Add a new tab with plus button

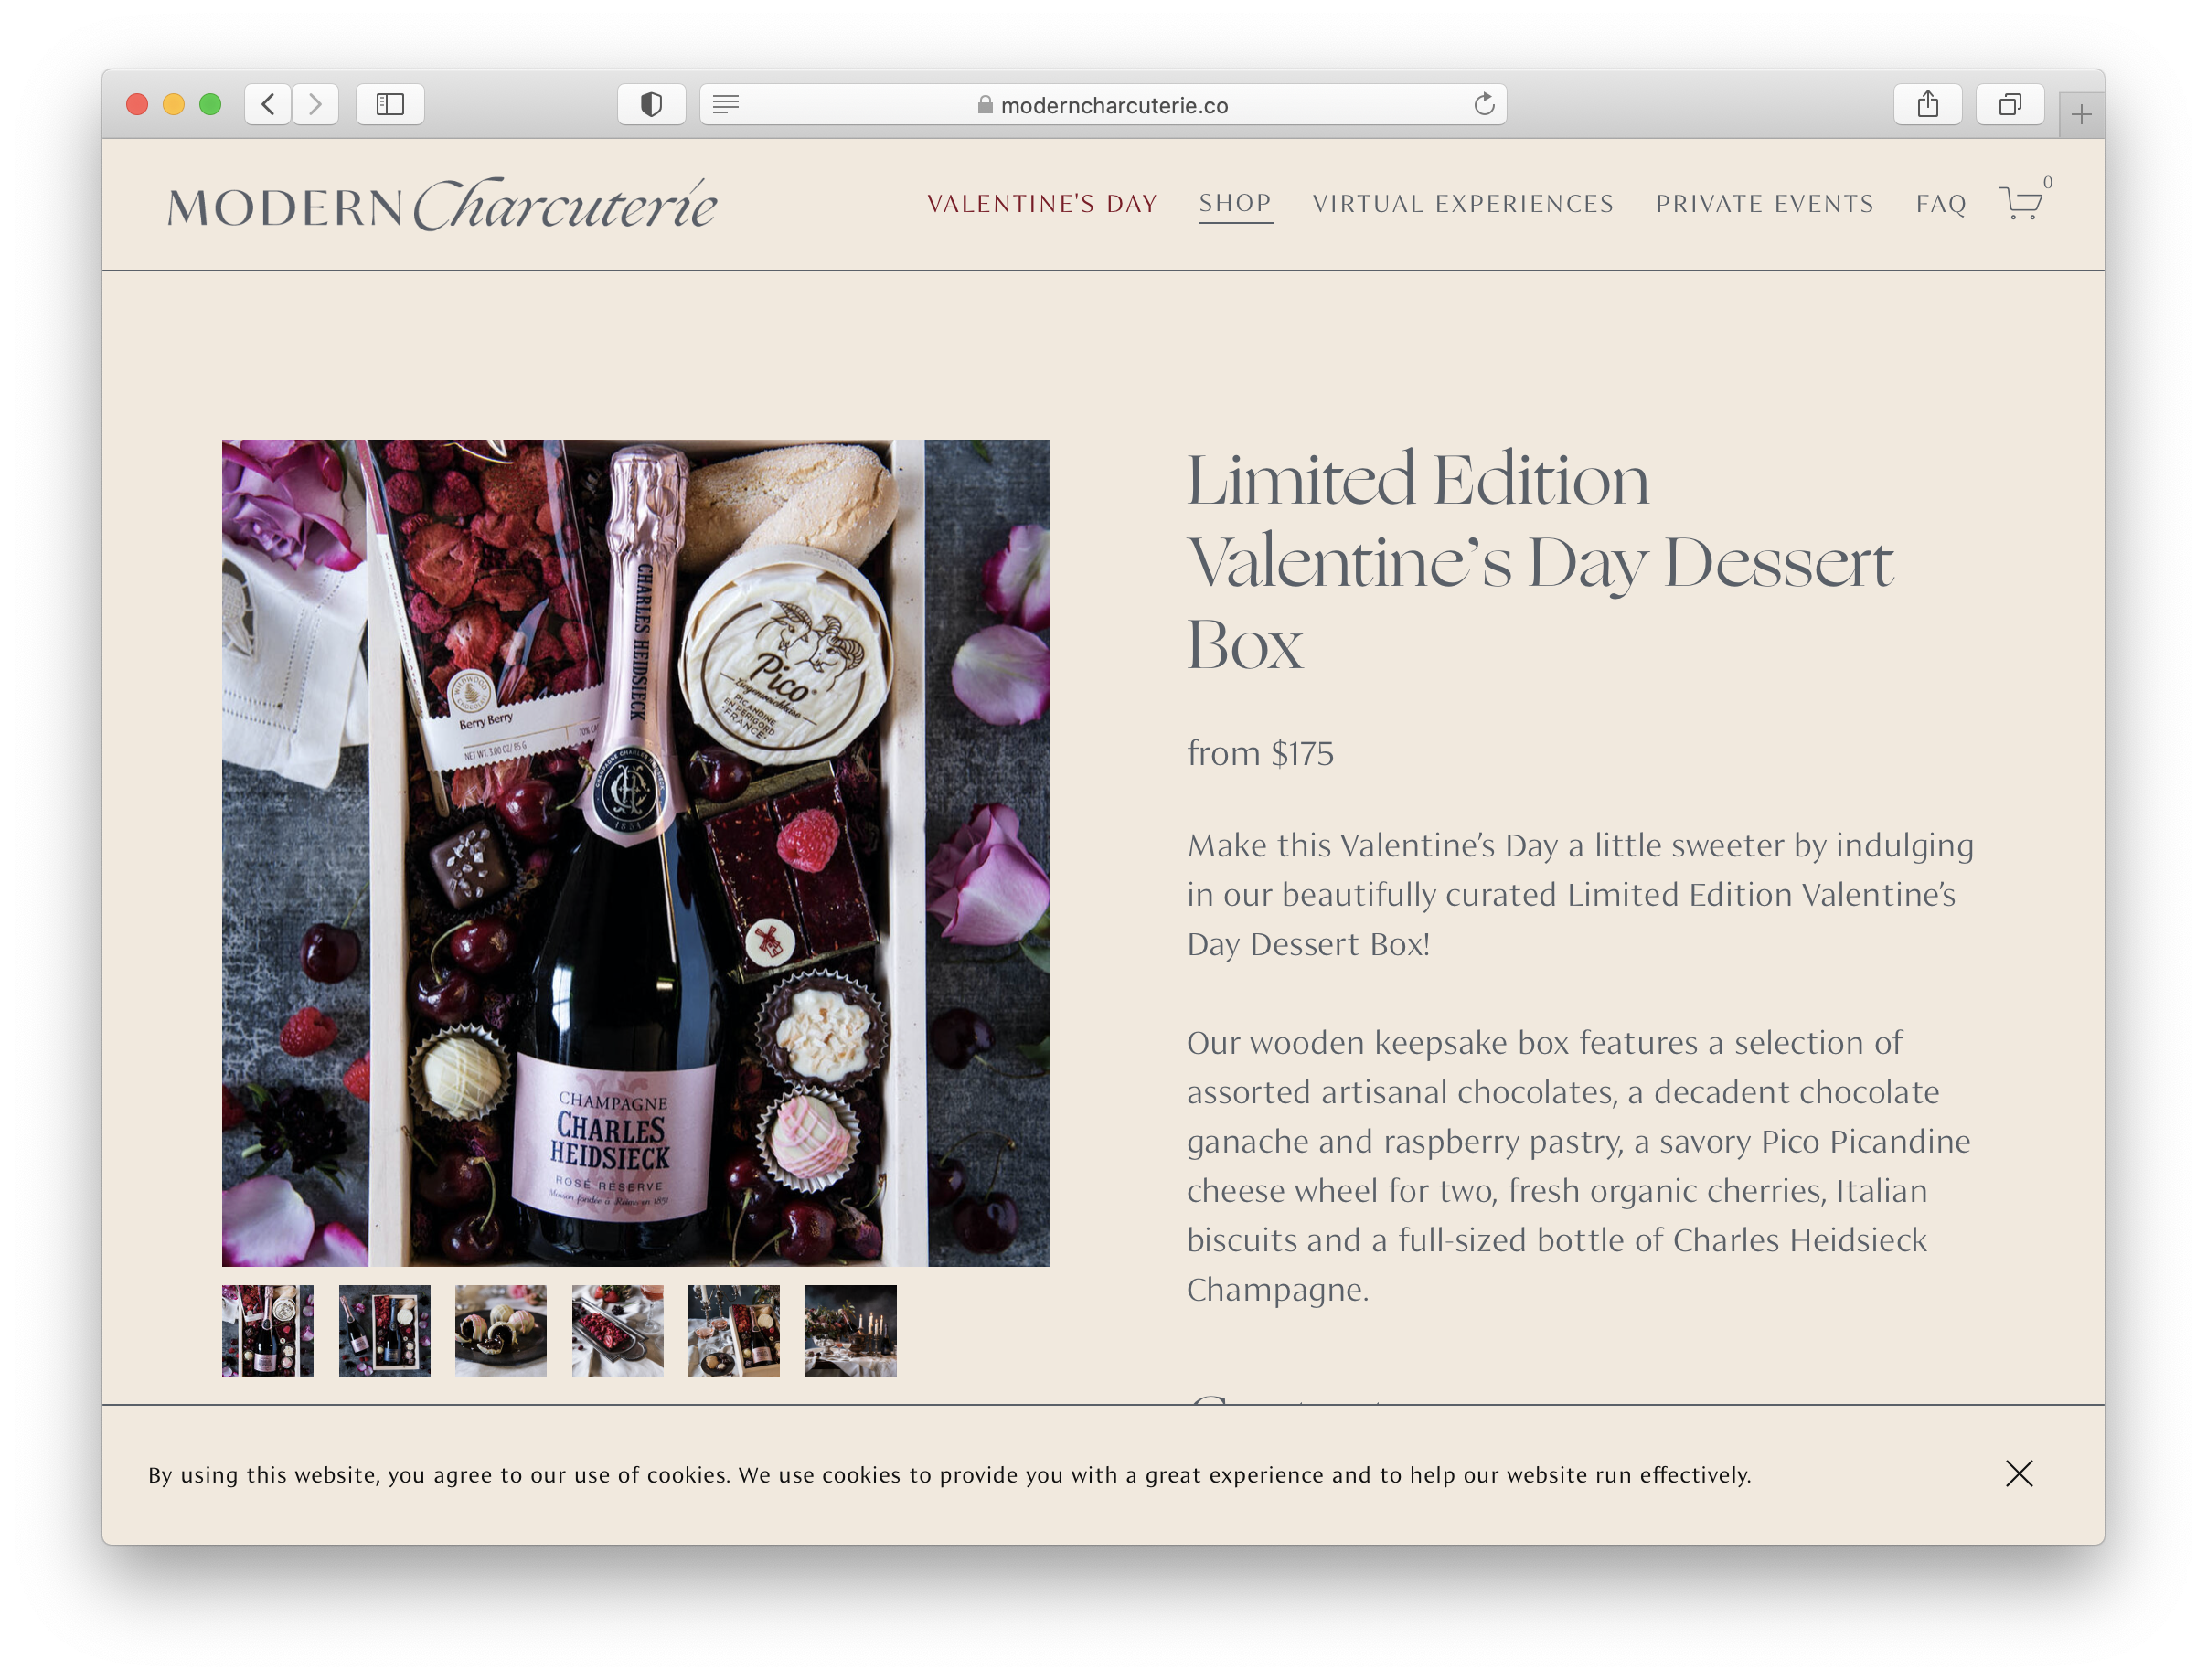[2081, 115]
